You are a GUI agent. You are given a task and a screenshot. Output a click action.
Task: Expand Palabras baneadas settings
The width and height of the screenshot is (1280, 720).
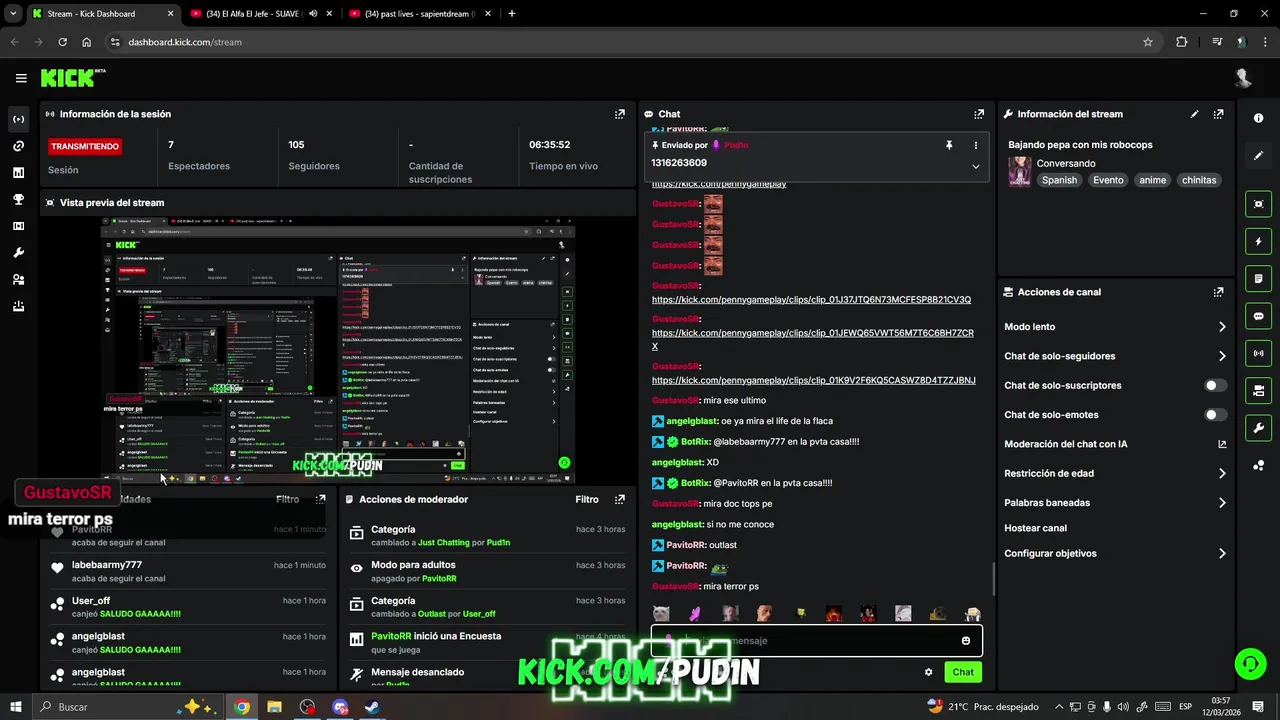(x=1222, y=503)
